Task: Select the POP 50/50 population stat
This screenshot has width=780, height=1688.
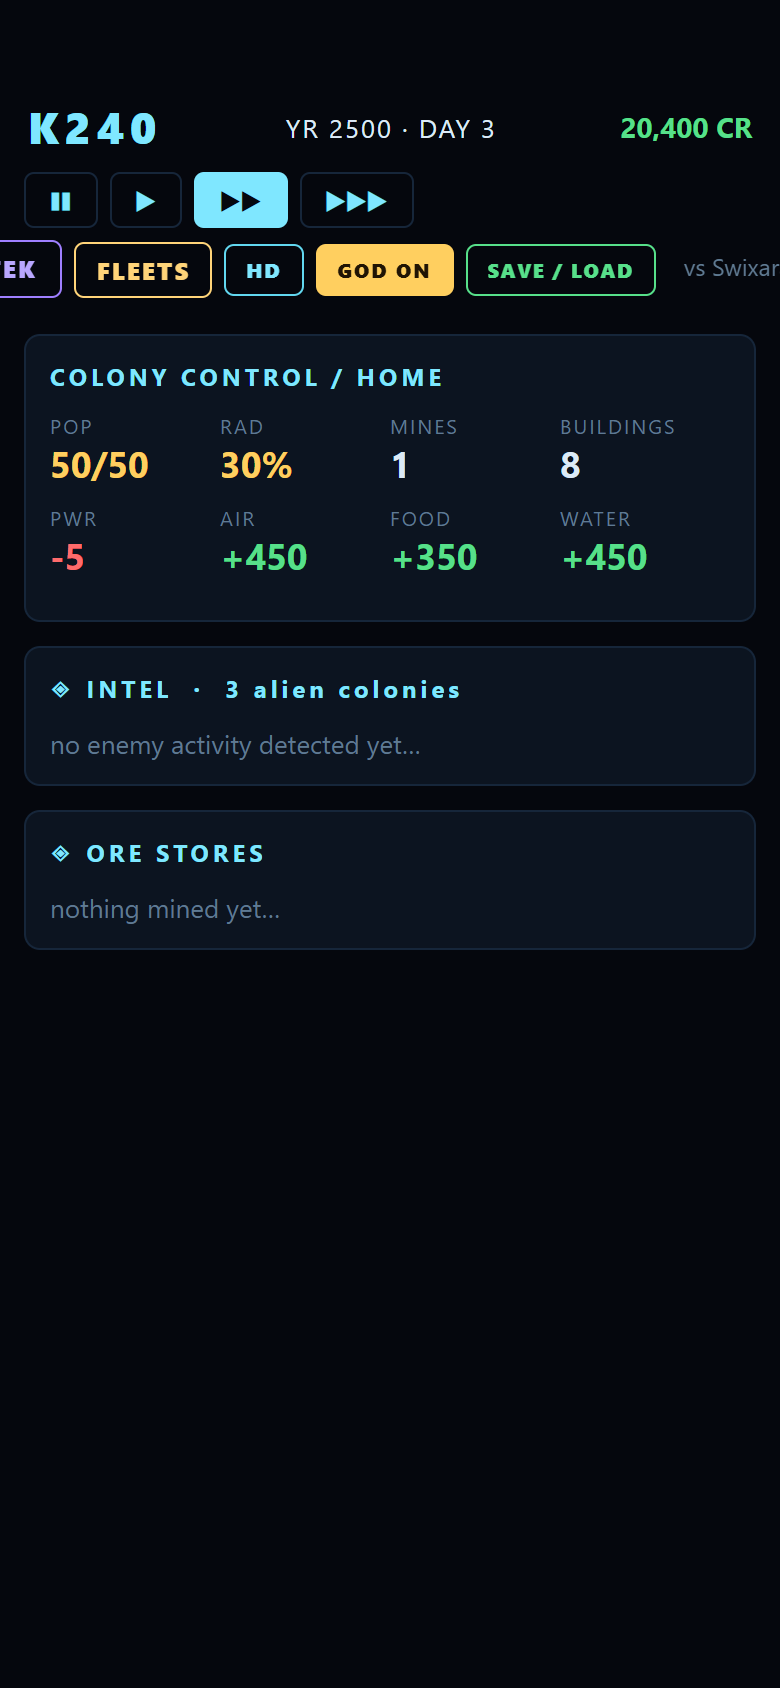Action: point(100,450)
